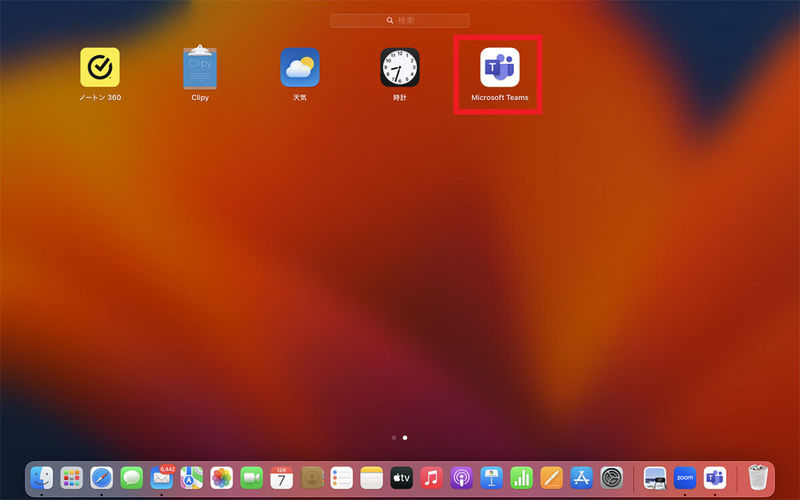Open the Clipy clipboard app

tap(200, 67)
